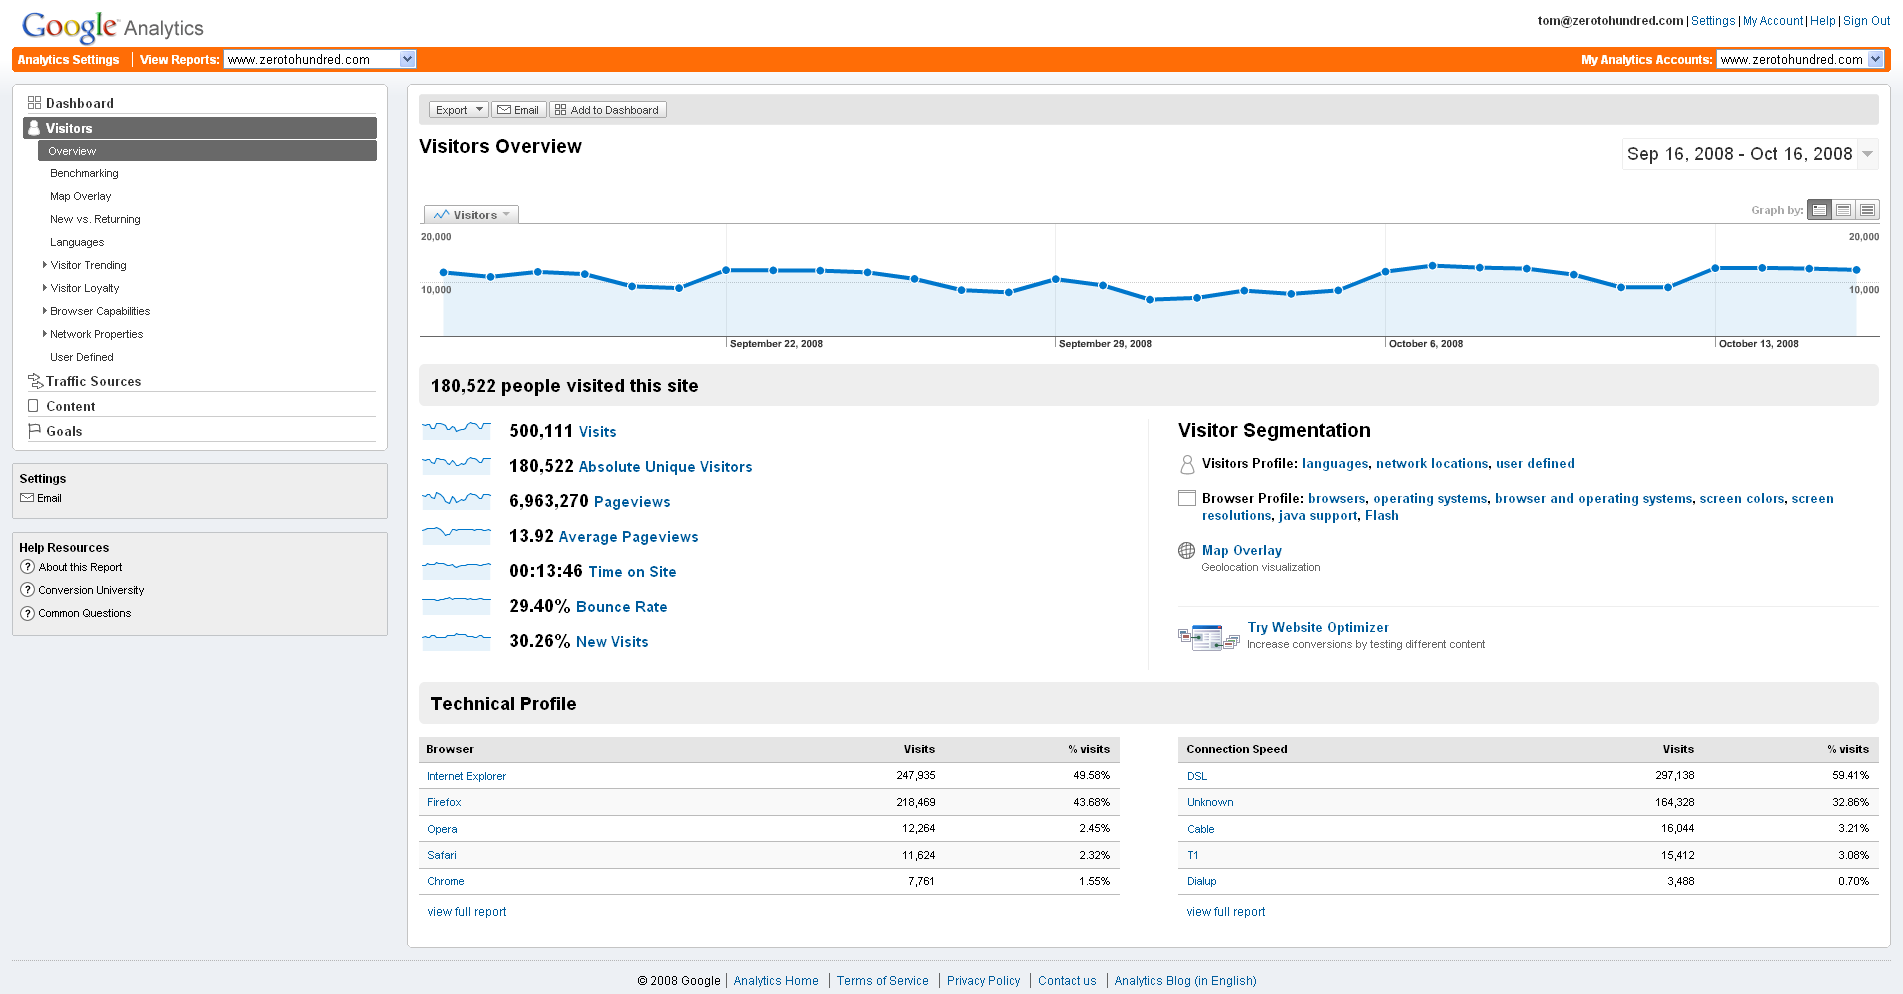Open Internet Explorer browser row link
The height and width of the screenshot is (994, 1903).
click(x=466, y=776)
